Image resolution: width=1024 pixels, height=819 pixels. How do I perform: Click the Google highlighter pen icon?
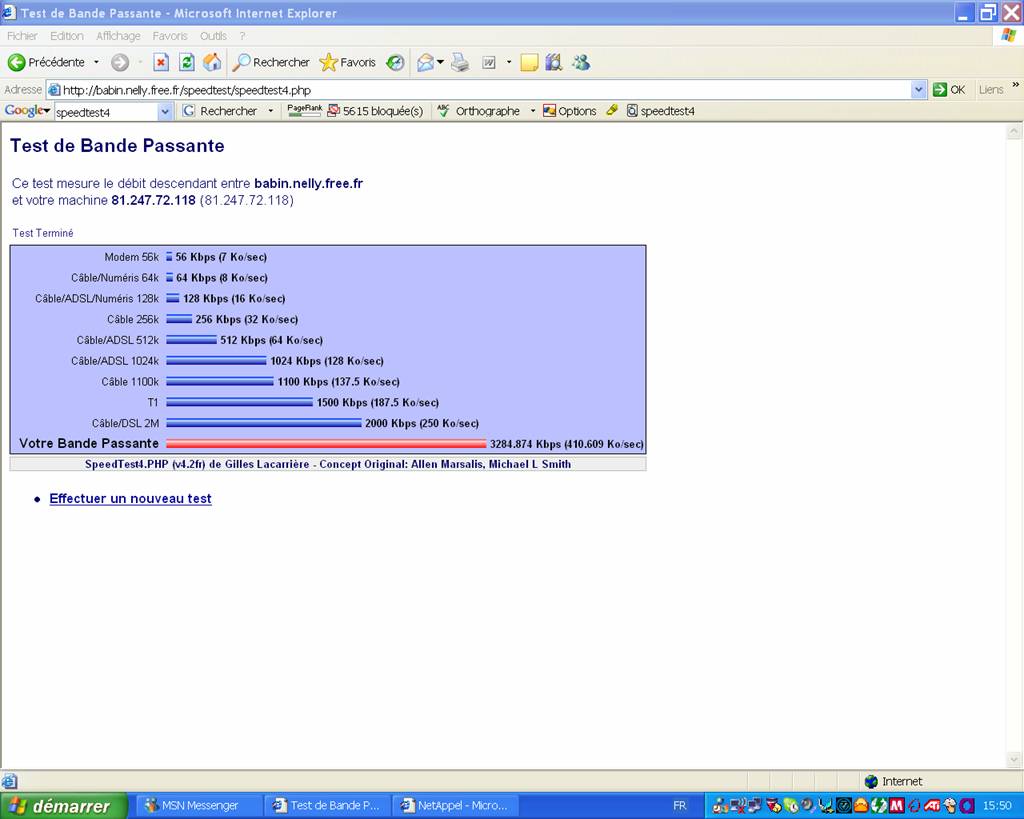612,111
